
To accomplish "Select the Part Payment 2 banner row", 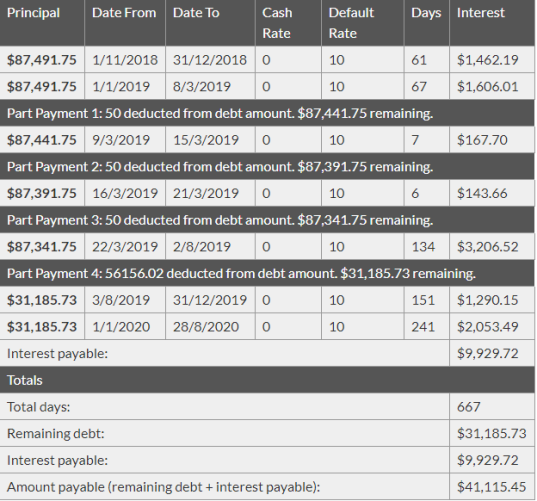I will [267, 166].
